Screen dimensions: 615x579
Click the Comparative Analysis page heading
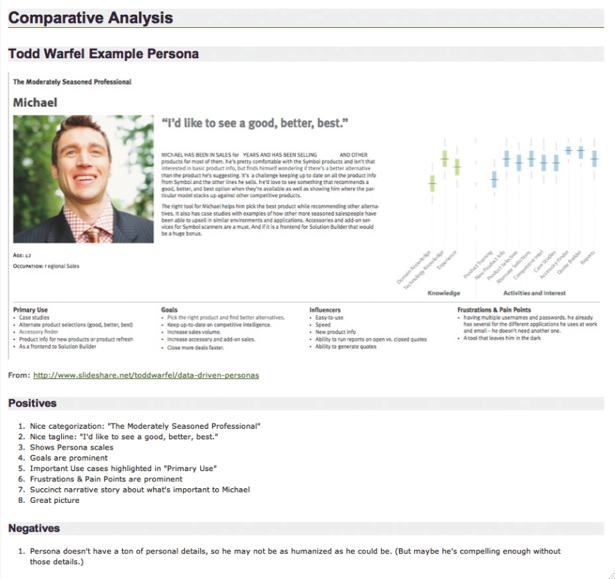coord(91,18)
